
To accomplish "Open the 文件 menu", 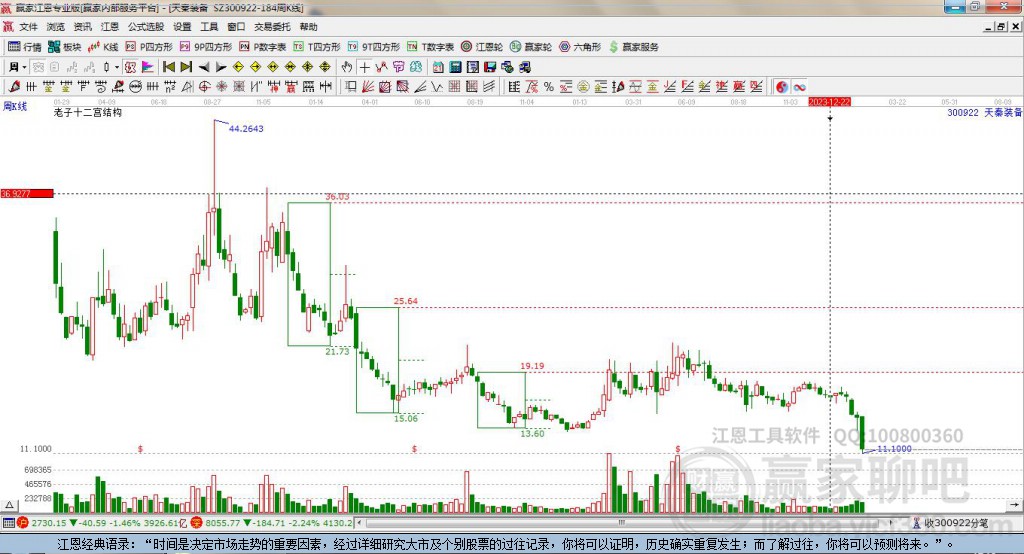I will 29,27.
